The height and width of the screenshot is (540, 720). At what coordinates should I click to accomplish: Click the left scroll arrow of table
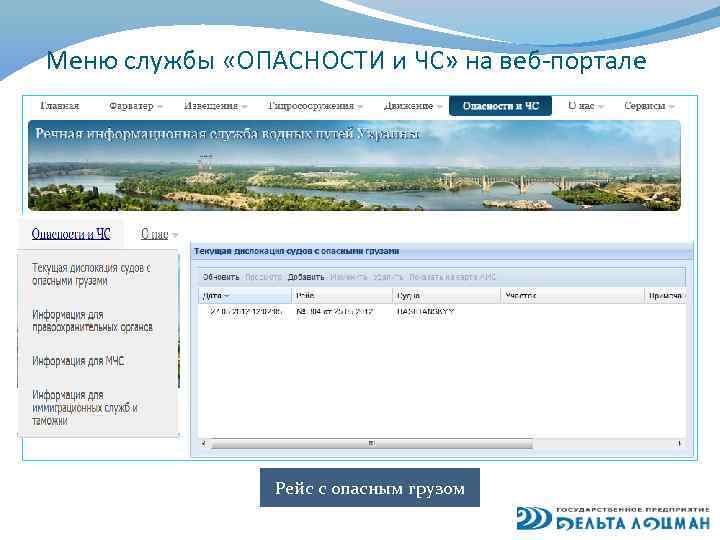tap(204, 444)
